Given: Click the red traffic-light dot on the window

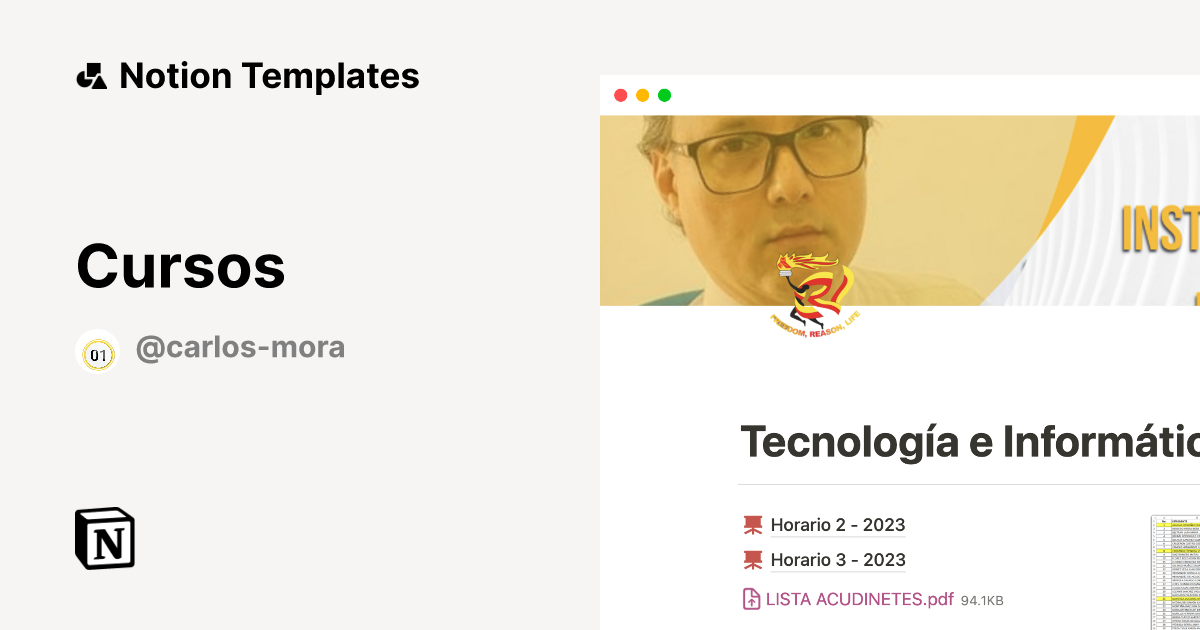Looking at the screenshot, I should [x=621, y=95].
